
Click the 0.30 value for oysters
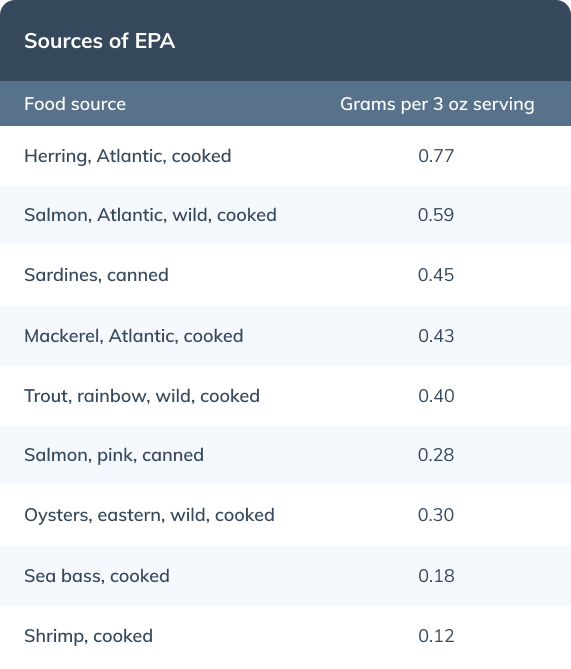436,515
